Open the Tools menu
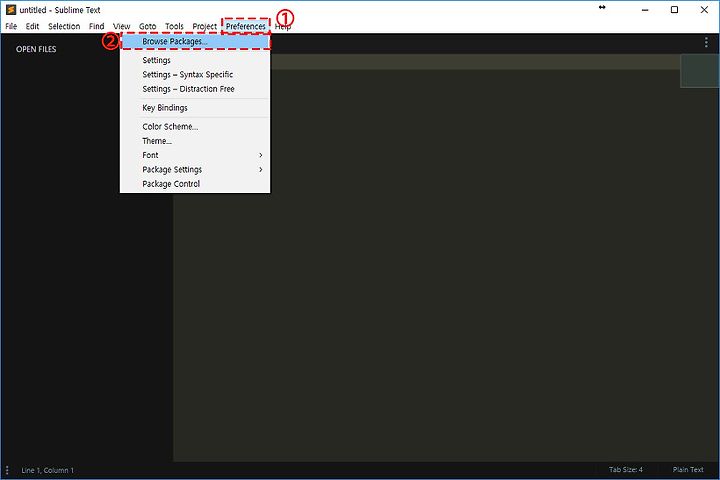720x480 pixels. pyautogui.click(x=174, y=26)
